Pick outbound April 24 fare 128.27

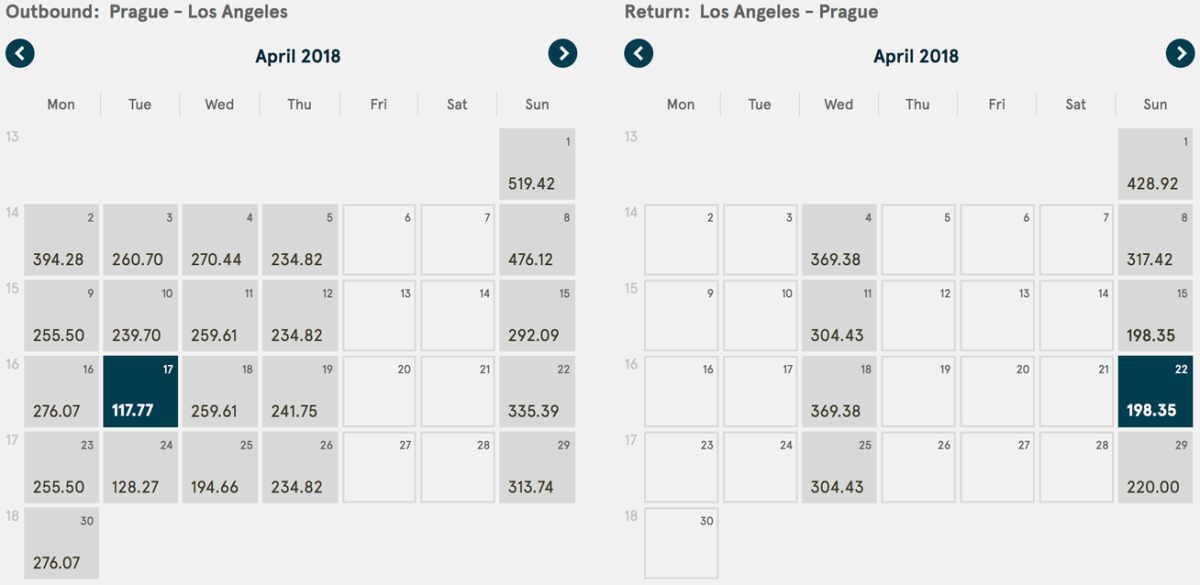(140, 467)
